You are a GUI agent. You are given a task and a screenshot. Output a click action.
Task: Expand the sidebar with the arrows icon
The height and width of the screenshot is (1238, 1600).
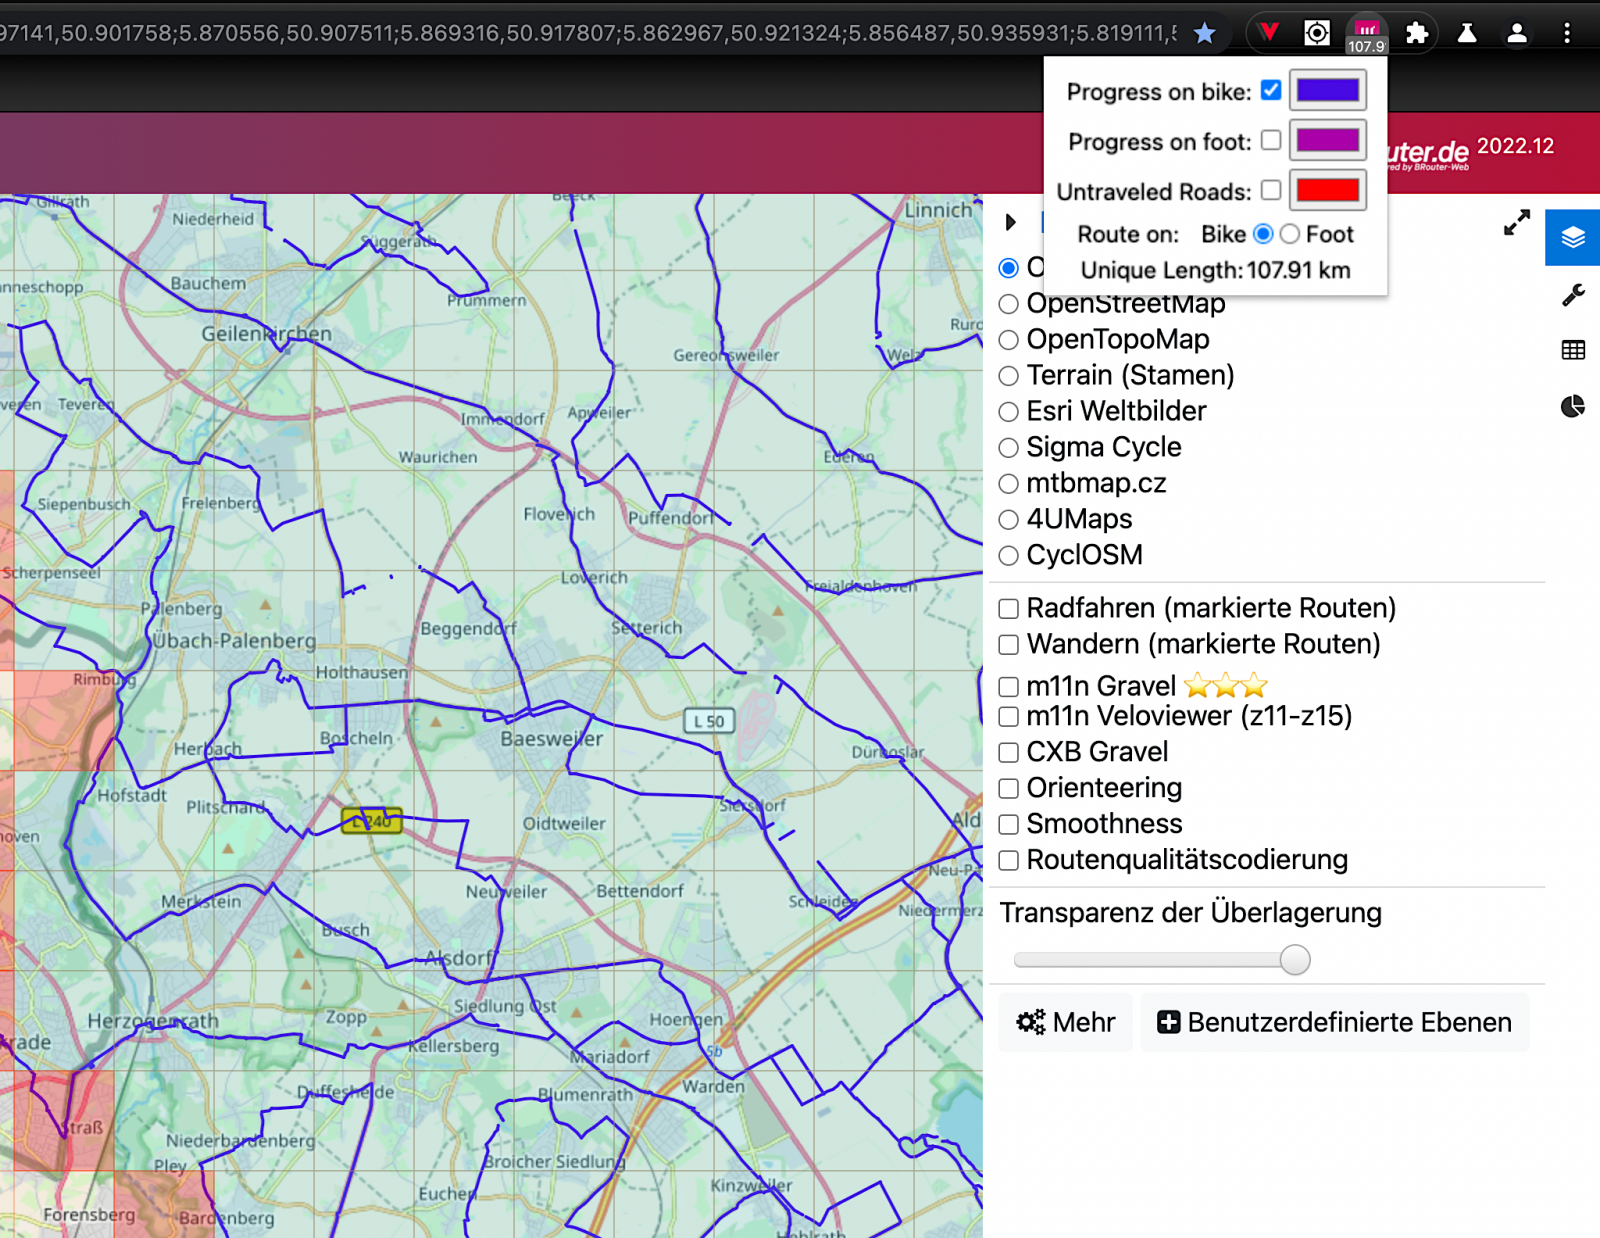pos(1516,223)
